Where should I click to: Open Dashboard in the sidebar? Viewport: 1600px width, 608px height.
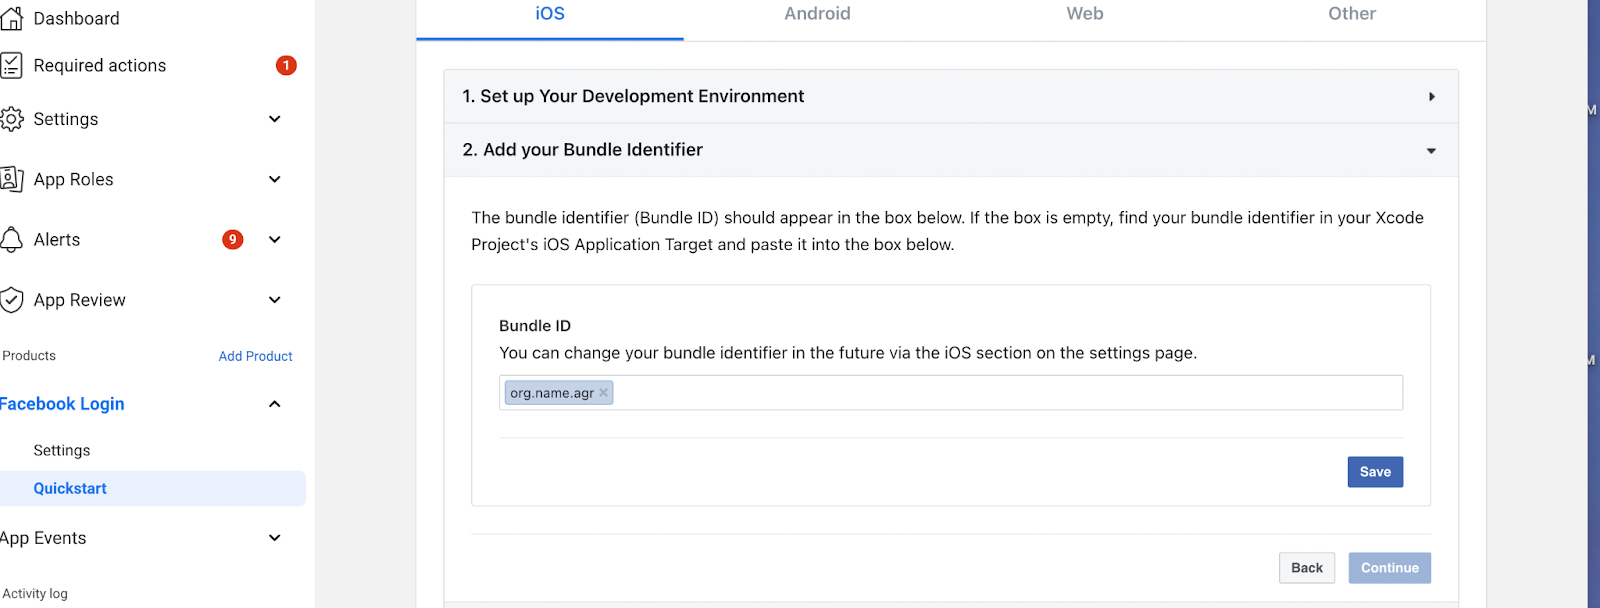point(76,18)
